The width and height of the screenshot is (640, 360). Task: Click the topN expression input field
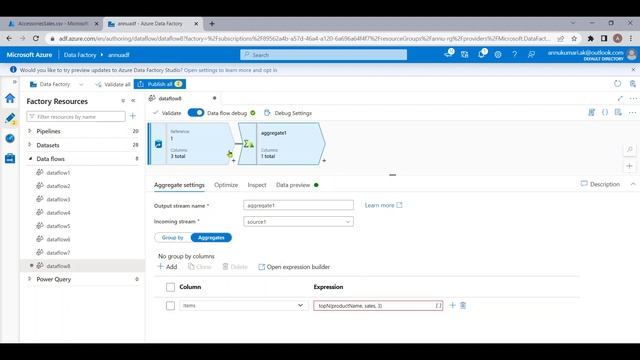click(378, 306)
